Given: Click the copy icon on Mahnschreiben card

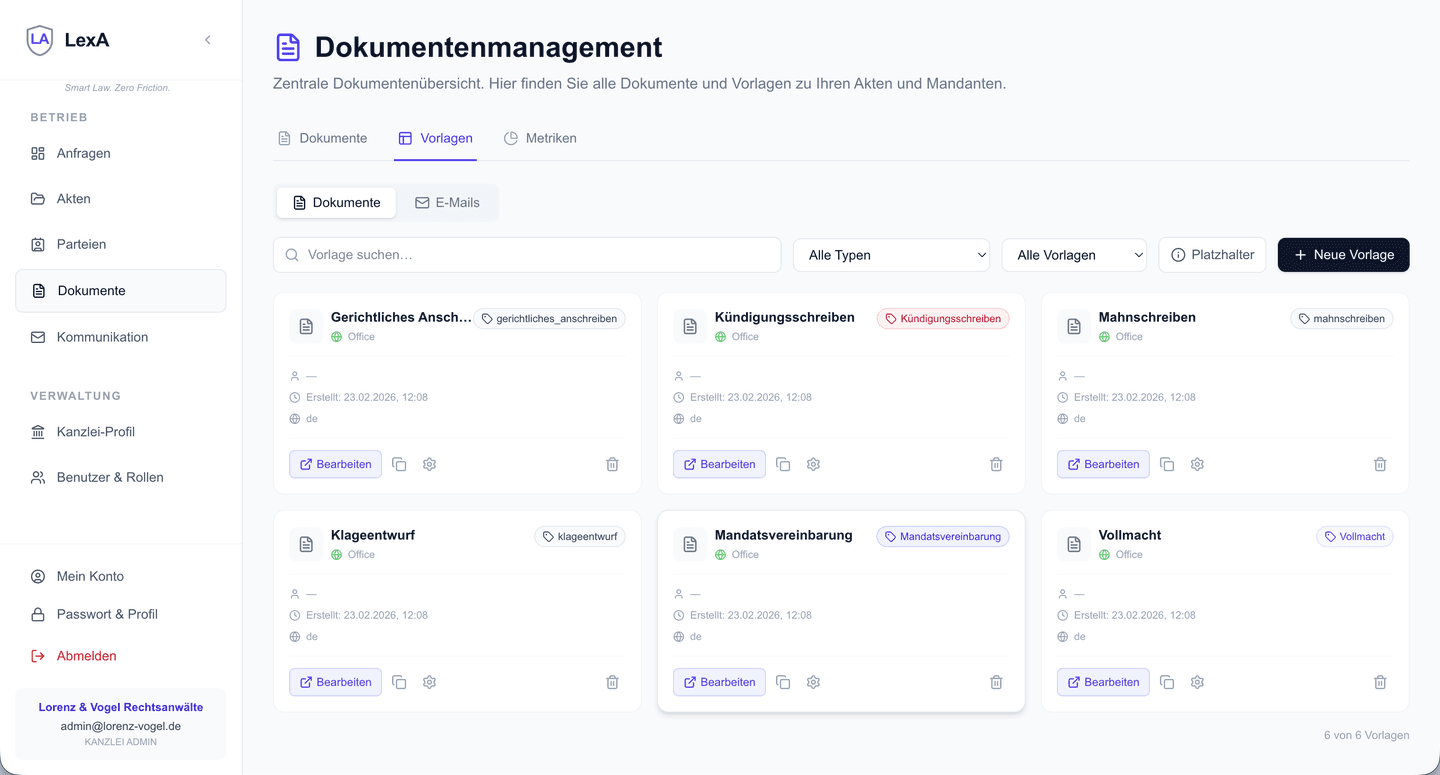Looking at the screenshot, I should 1167,464.
